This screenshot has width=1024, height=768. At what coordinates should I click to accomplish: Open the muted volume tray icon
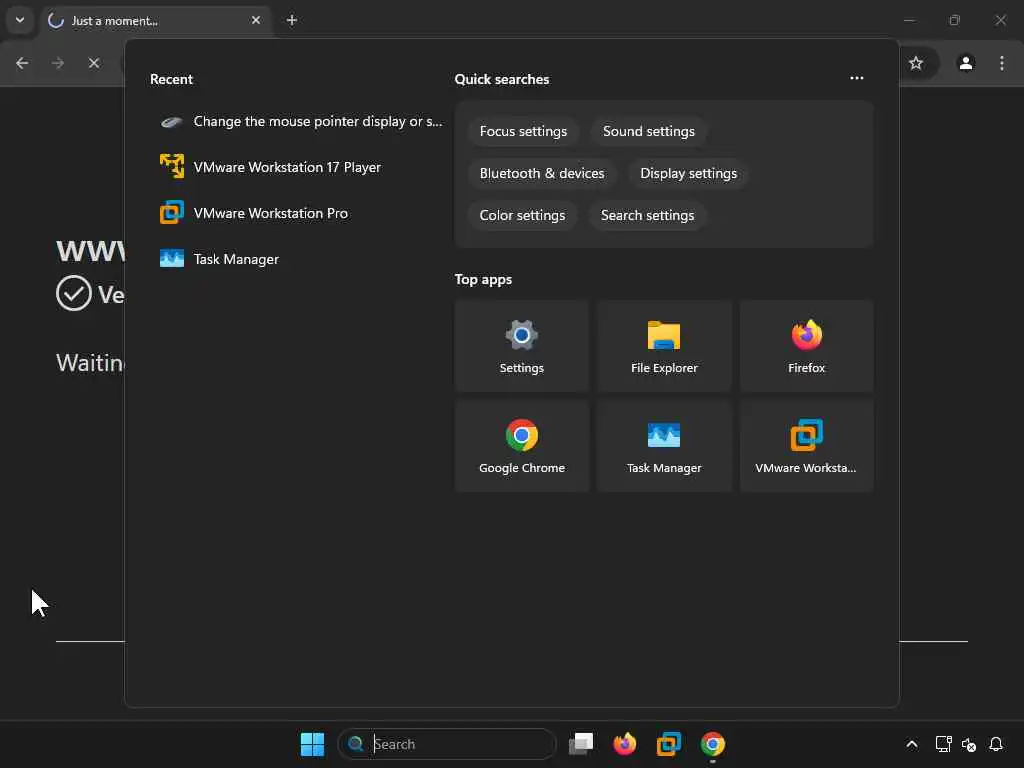(968, 744)
